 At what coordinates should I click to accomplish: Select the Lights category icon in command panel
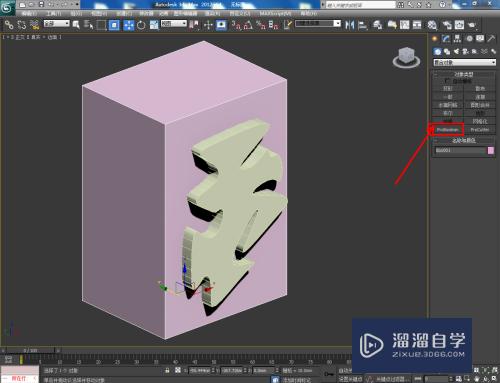point(456,51)
